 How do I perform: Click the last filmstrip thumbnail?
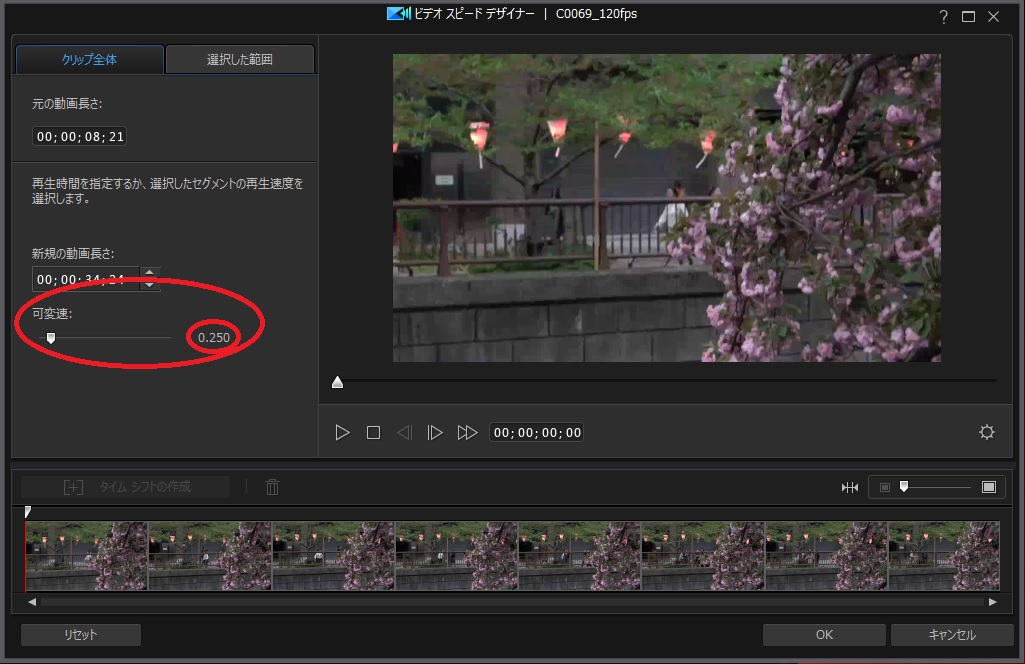click(944, 556)
